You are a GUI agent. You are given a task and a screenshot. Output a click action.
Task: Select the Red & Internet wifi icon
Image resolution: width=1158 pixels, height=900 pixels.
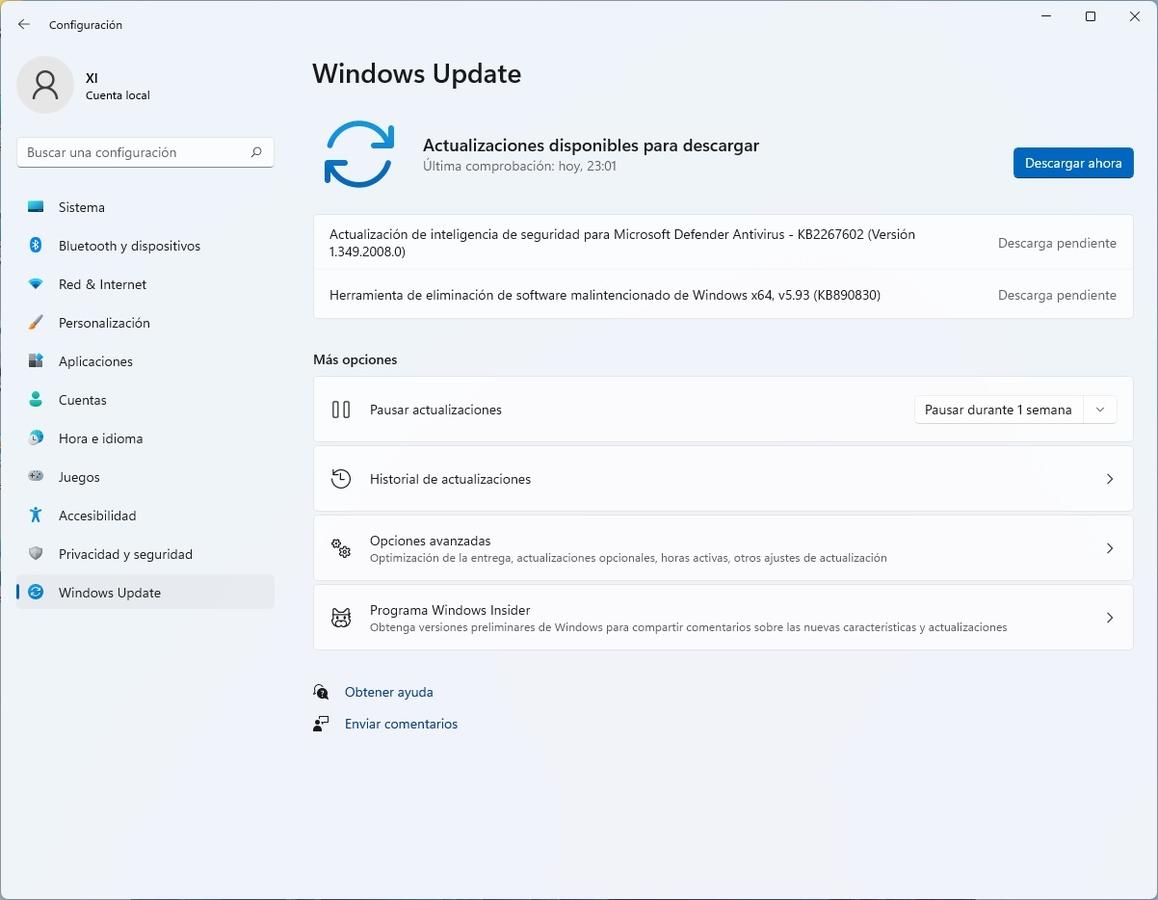(36, 284)
